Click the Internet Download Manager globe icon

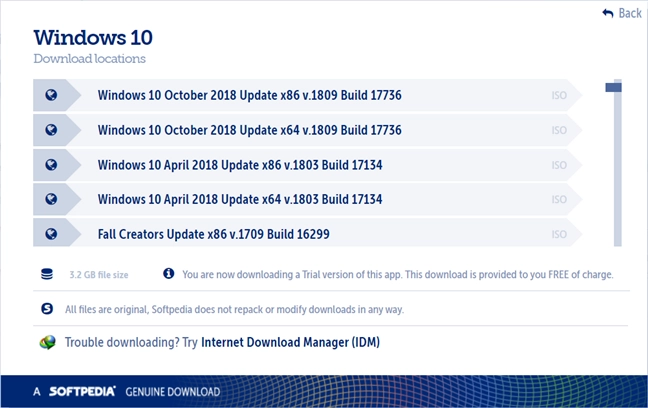pyautogui.click(x=48, y=342)
